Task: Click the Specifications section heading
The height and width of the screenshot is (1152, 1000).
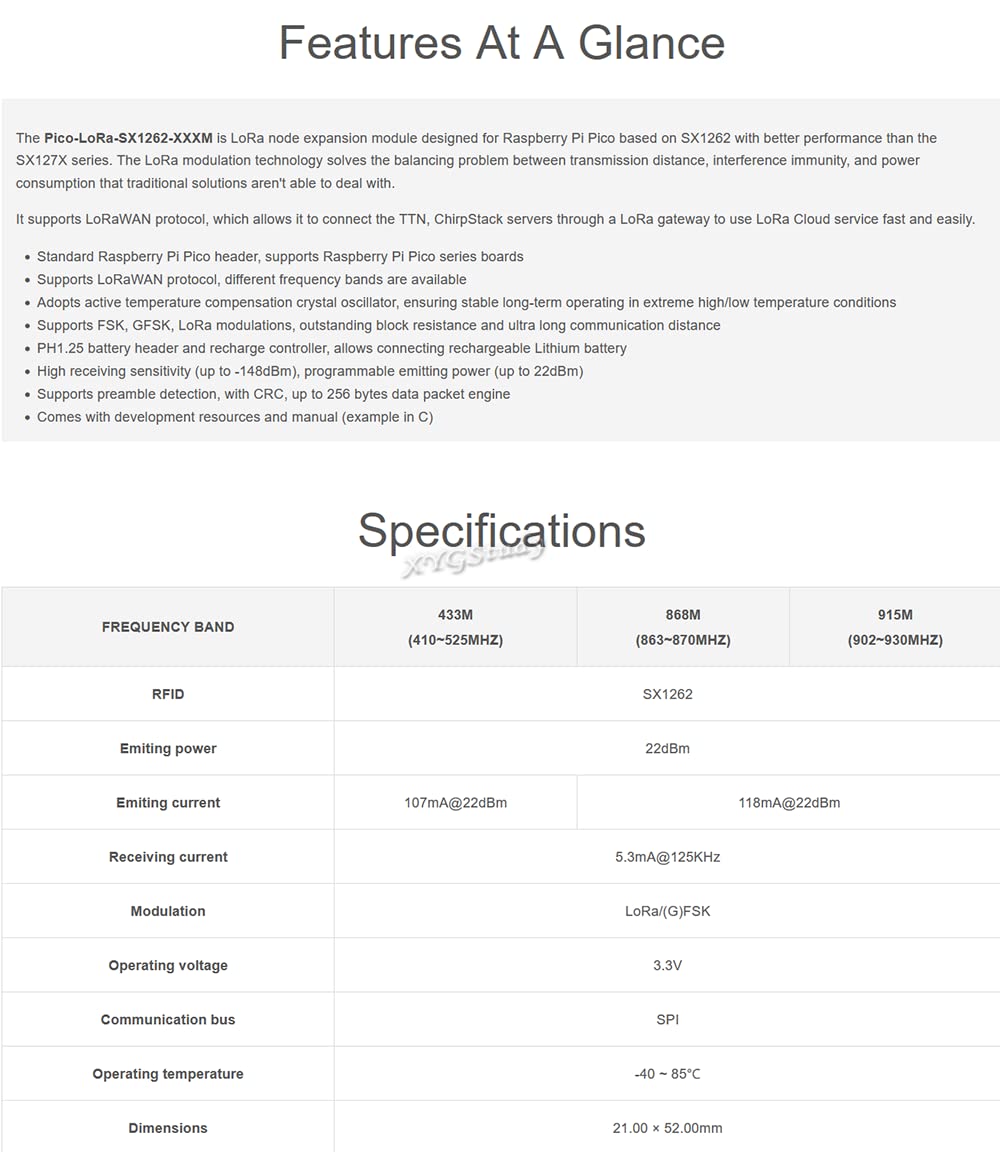Action: [x=501, y=530]
